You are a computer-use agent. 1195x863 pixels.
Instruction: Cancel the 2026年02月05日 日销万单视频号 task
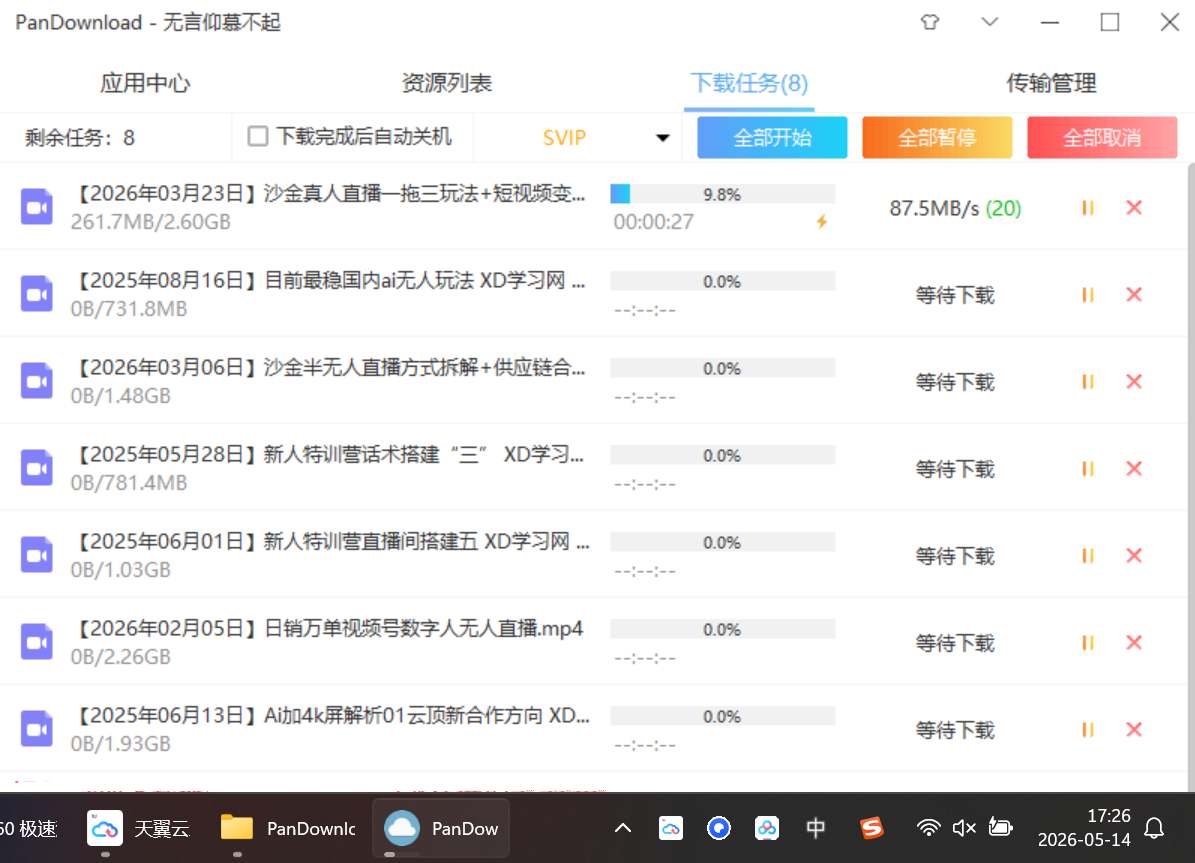[x=1134, y=643]
